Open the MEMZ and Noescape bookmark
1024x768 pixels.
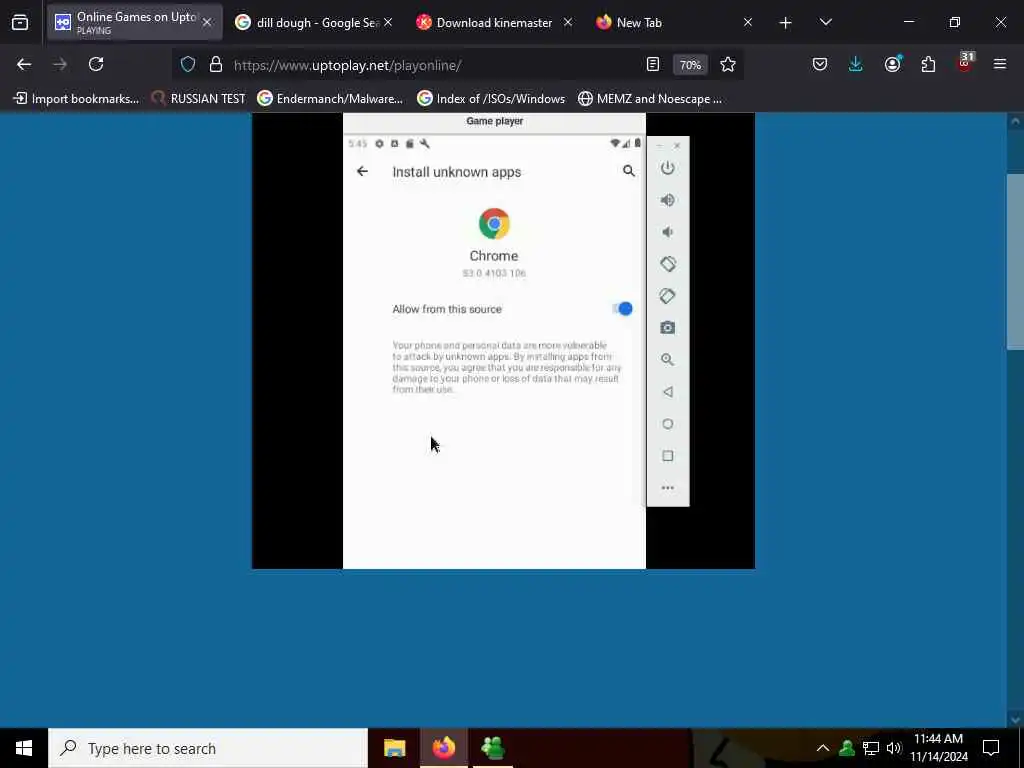[650, 99]
